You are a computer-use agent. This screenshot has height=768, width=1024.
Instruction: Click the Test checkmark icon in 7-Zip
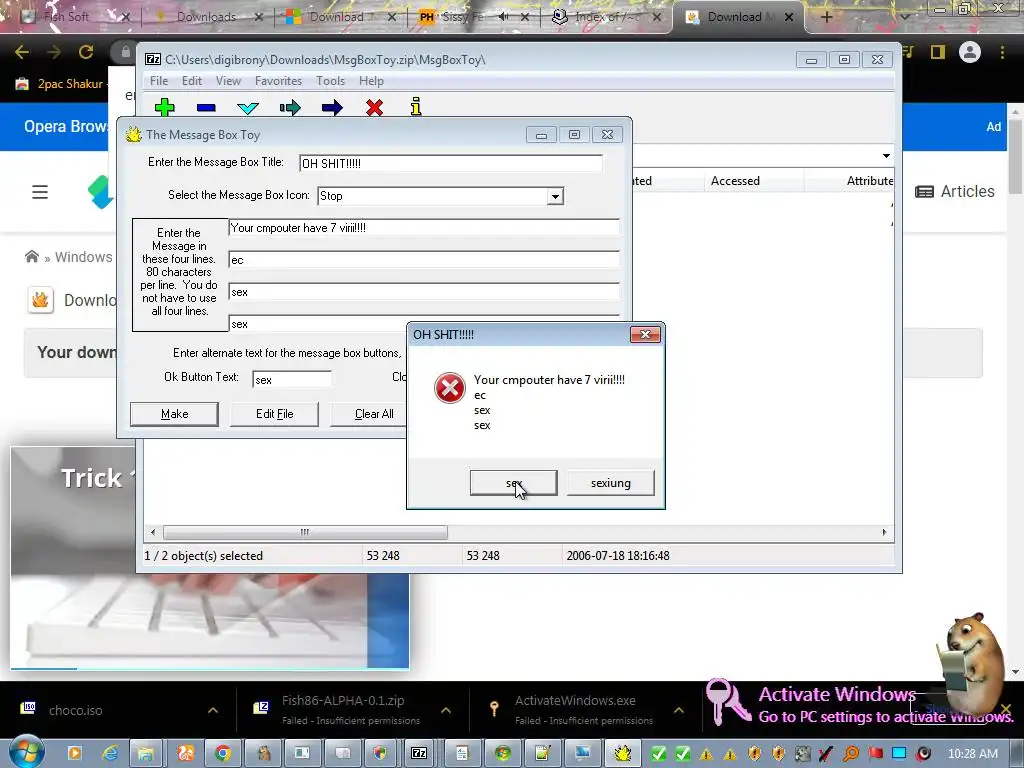point(248,108)
